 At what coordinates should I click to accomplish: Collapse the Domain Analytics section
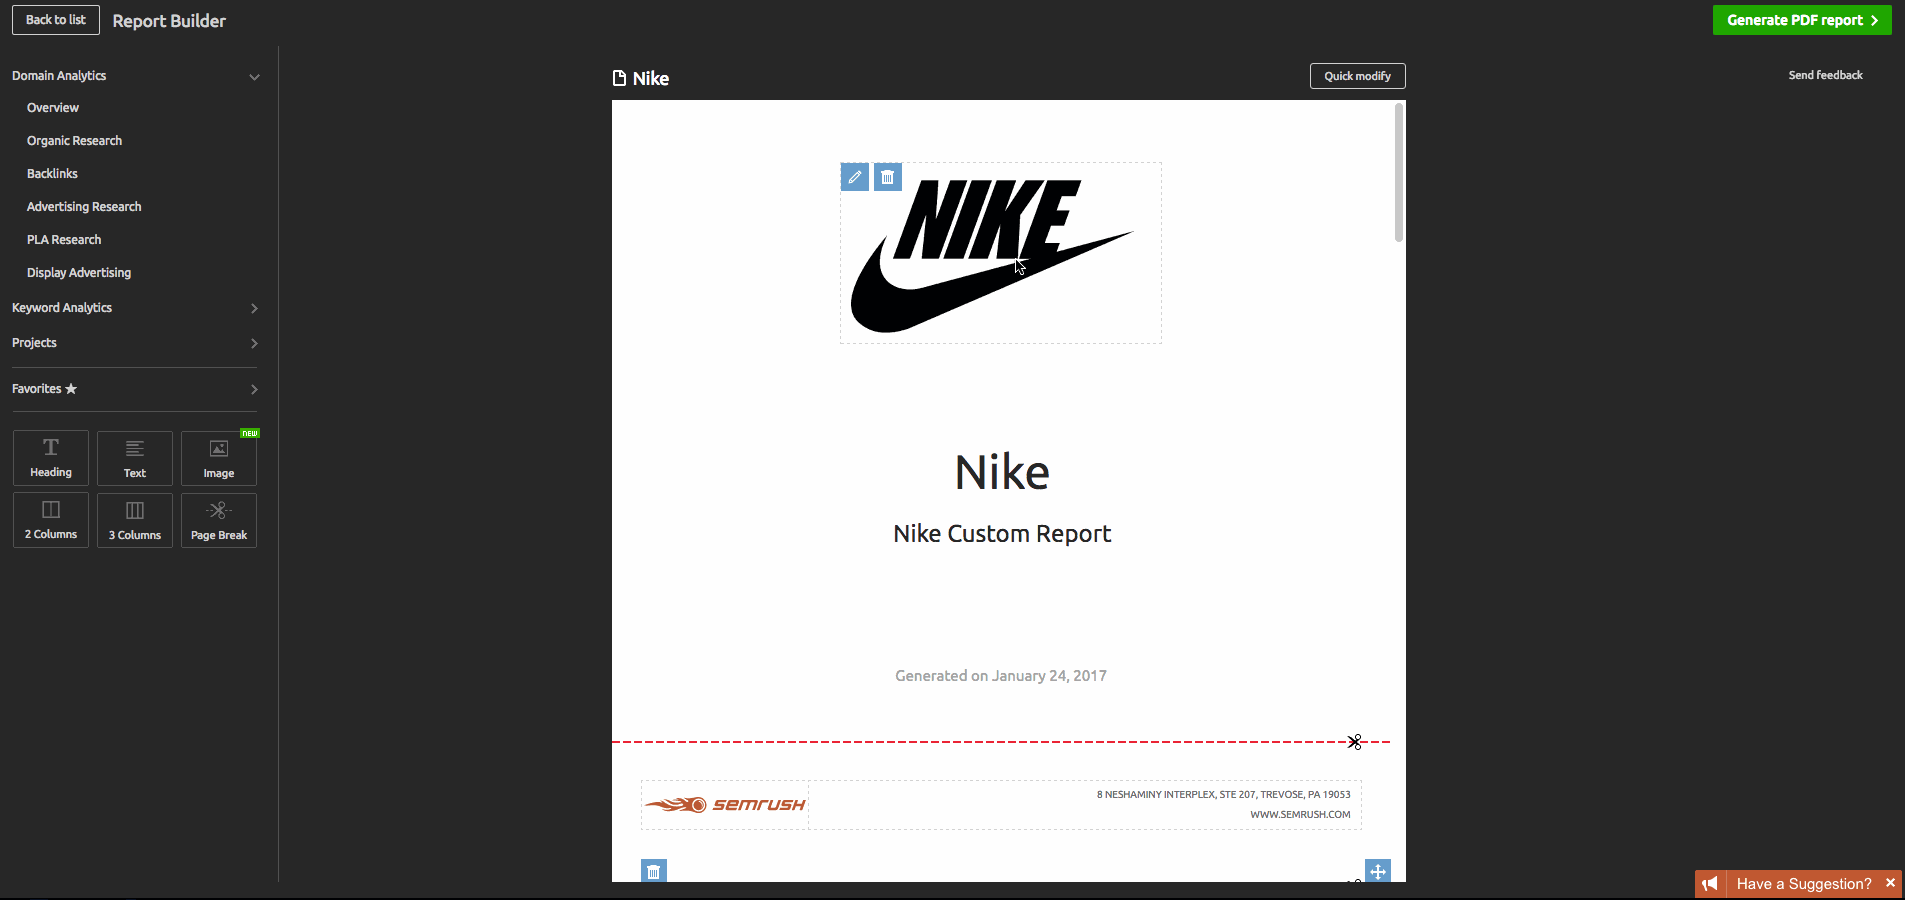(254, 77)
